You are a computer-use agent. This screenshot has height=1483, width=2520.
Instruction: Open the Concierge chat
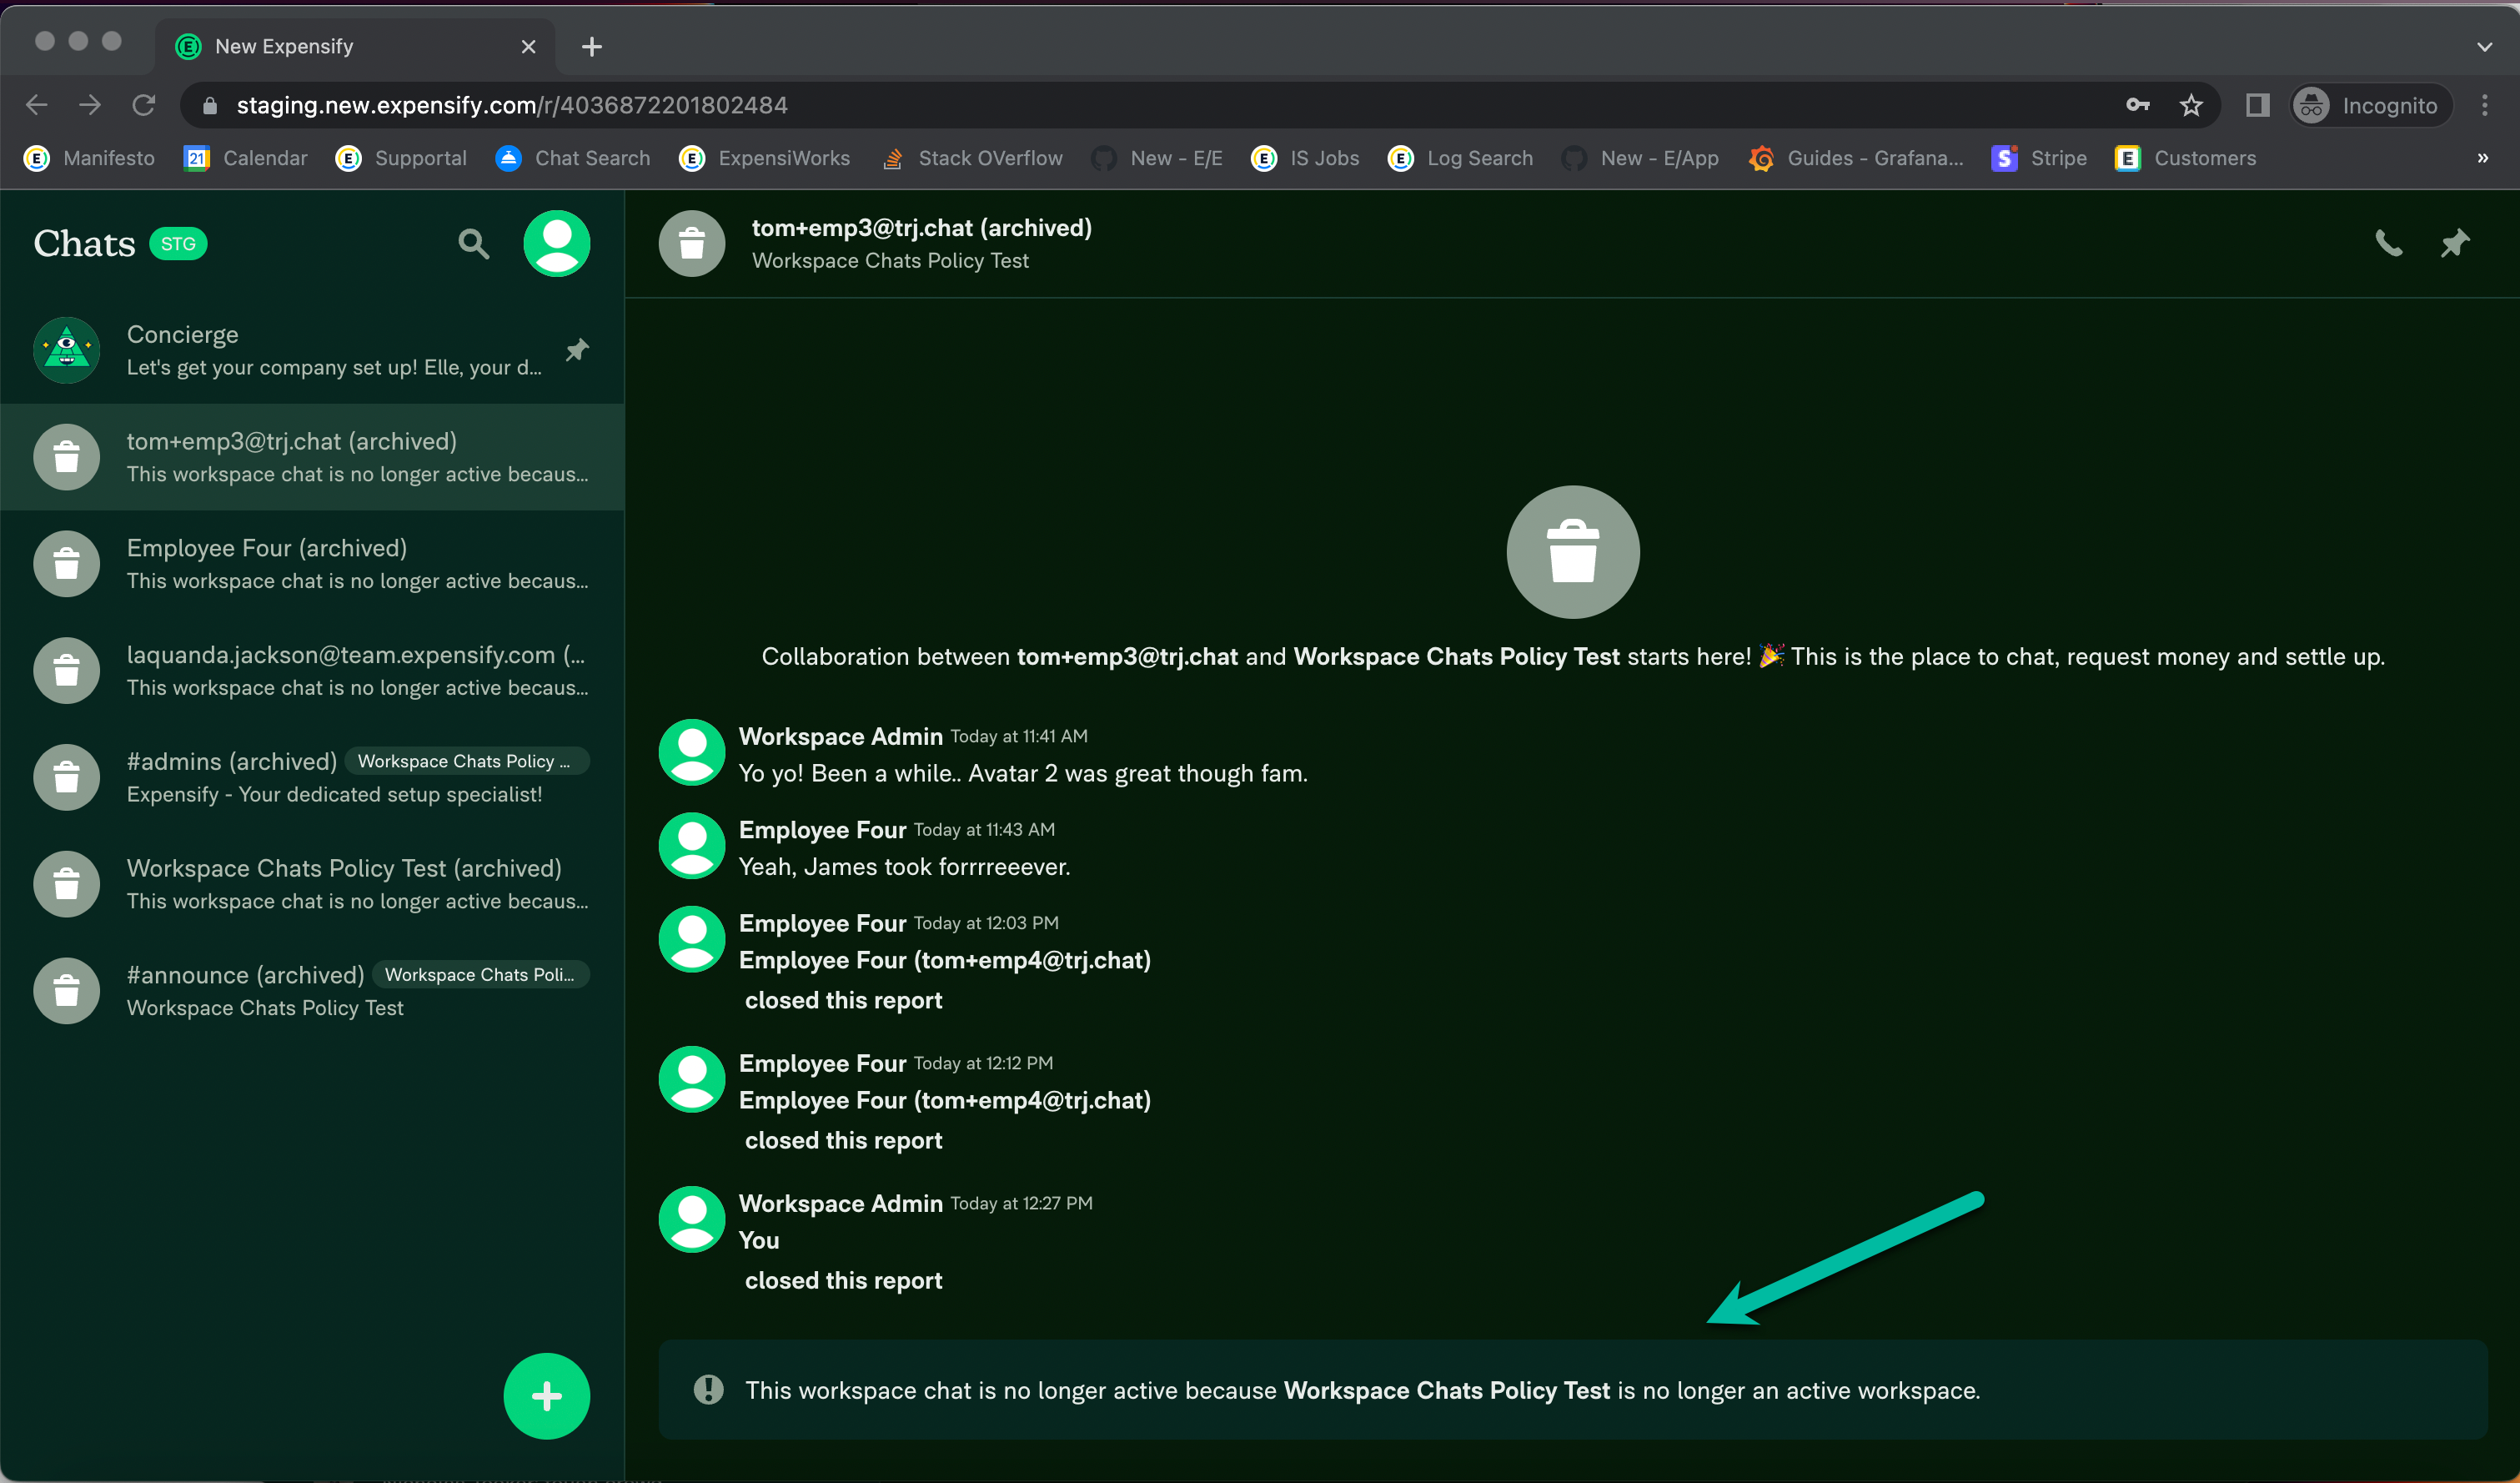pos(312,350)
